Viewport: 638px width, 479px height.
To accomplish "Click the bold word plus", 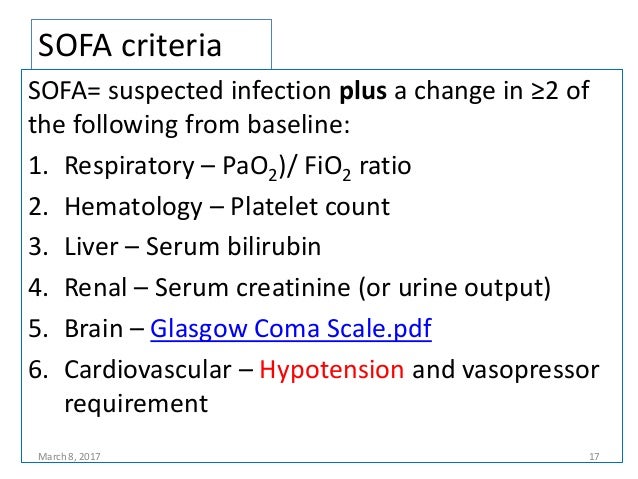I will click(363, 92).
